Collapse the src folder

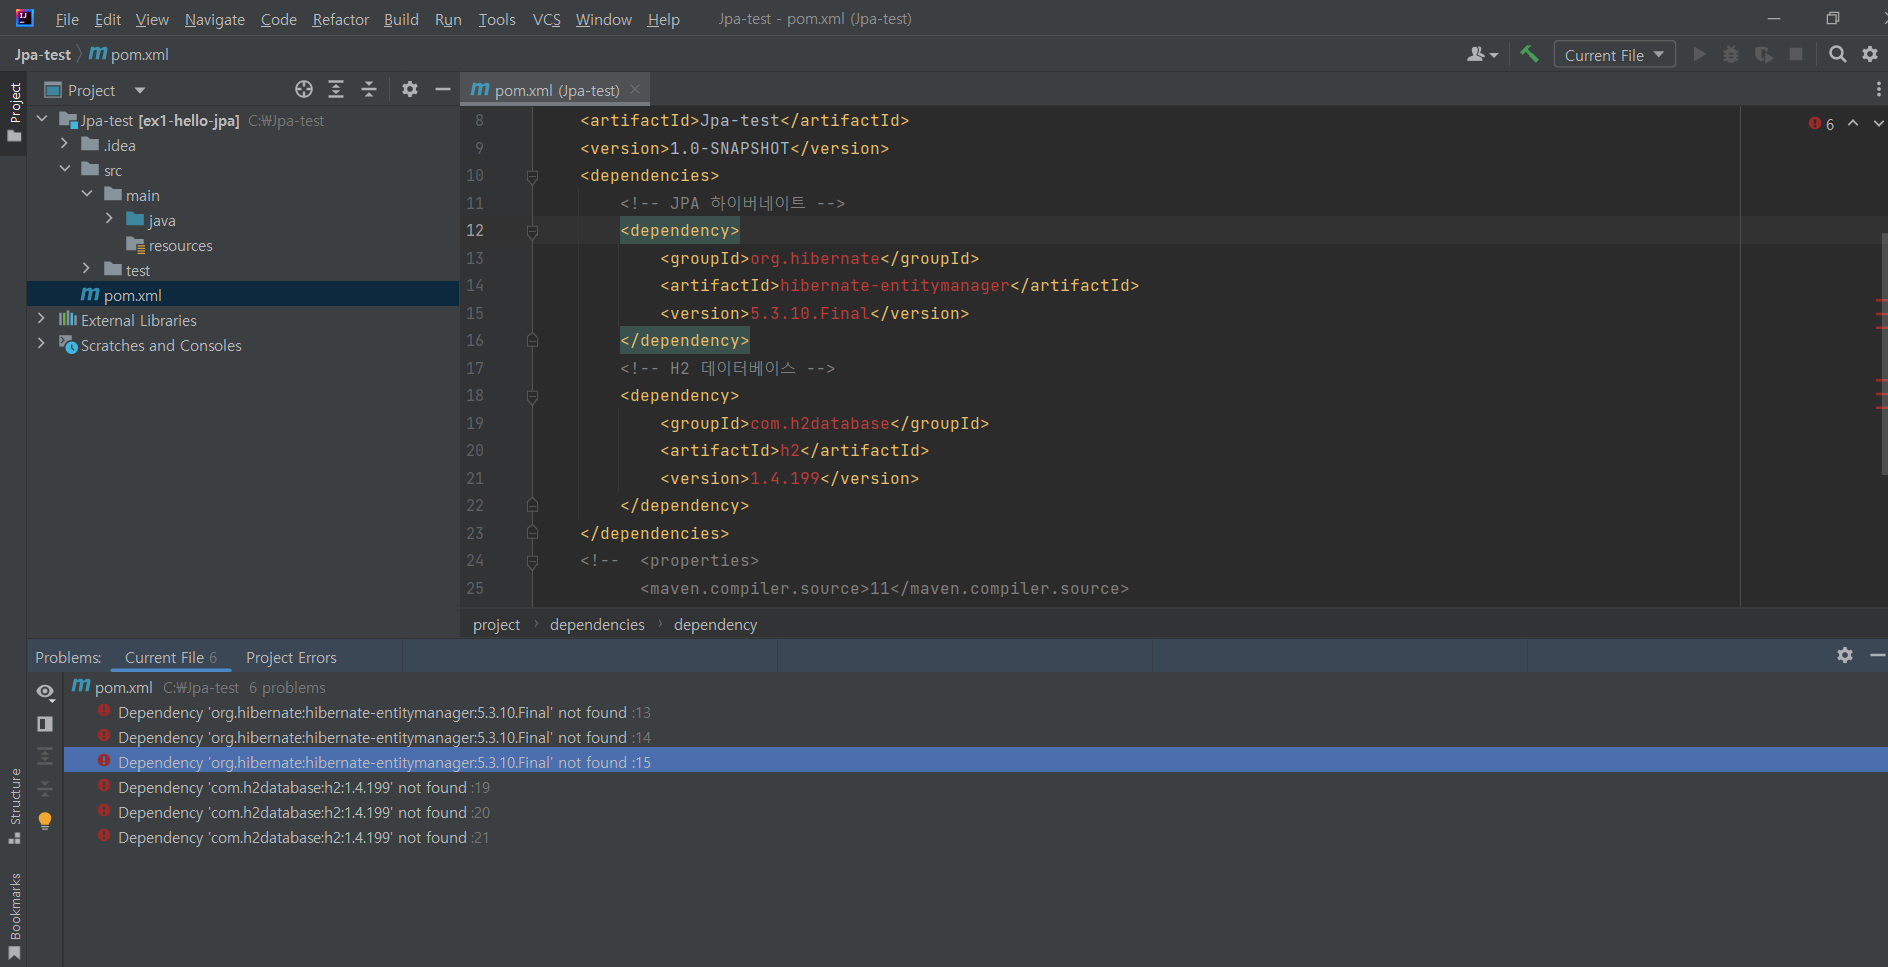pos(64,169)
